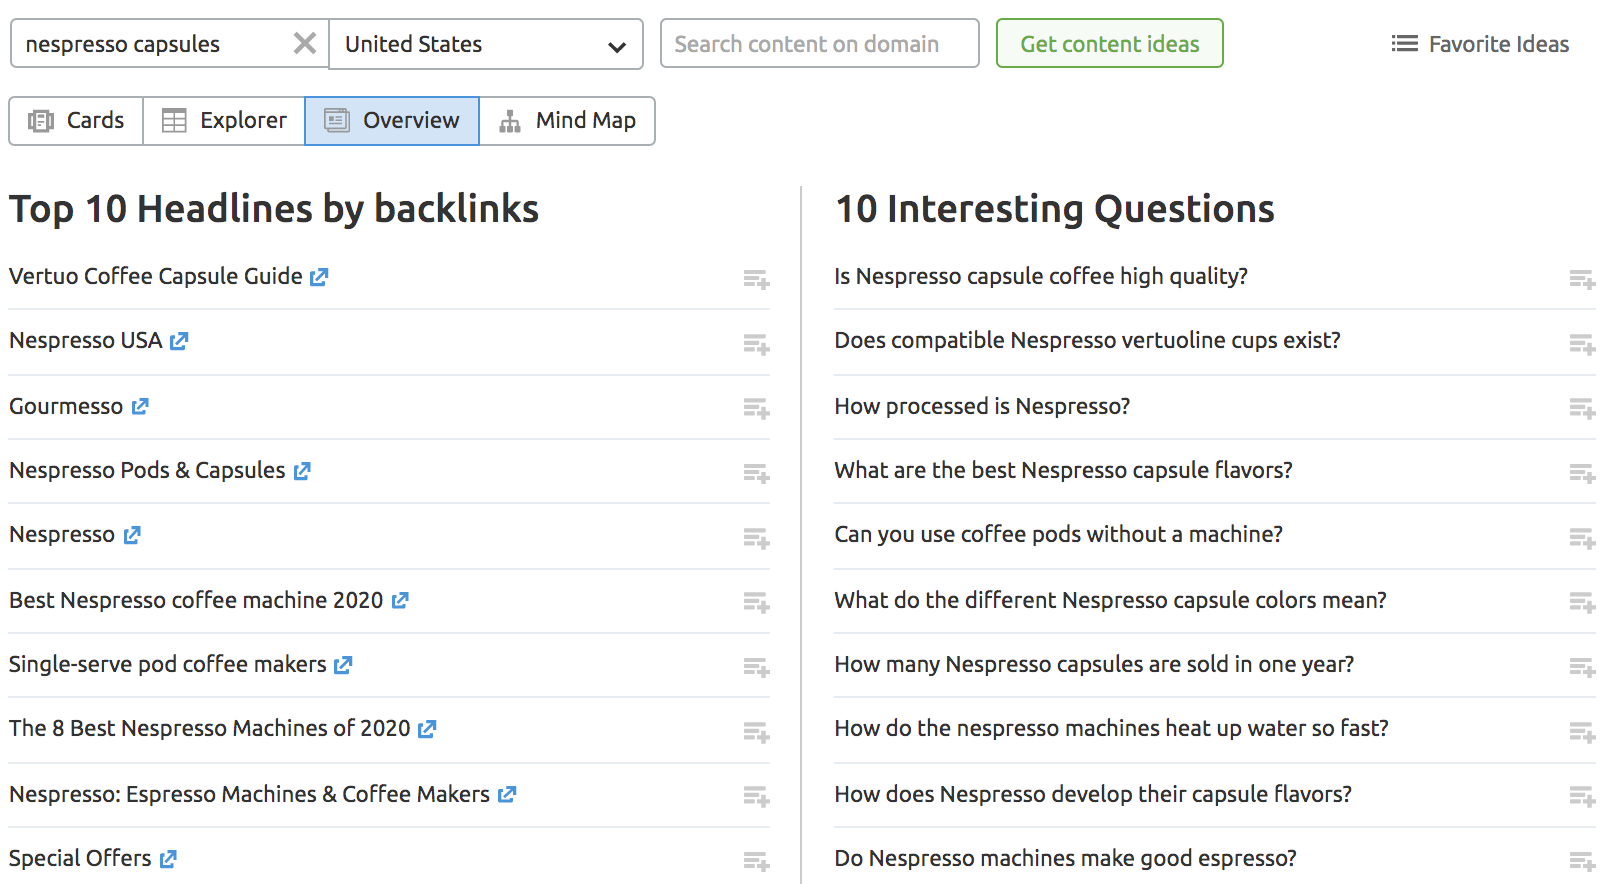This screenshot has height=884, width=1610.
Task: Switch to the Cards tab
Action: (x=76, y=121)
